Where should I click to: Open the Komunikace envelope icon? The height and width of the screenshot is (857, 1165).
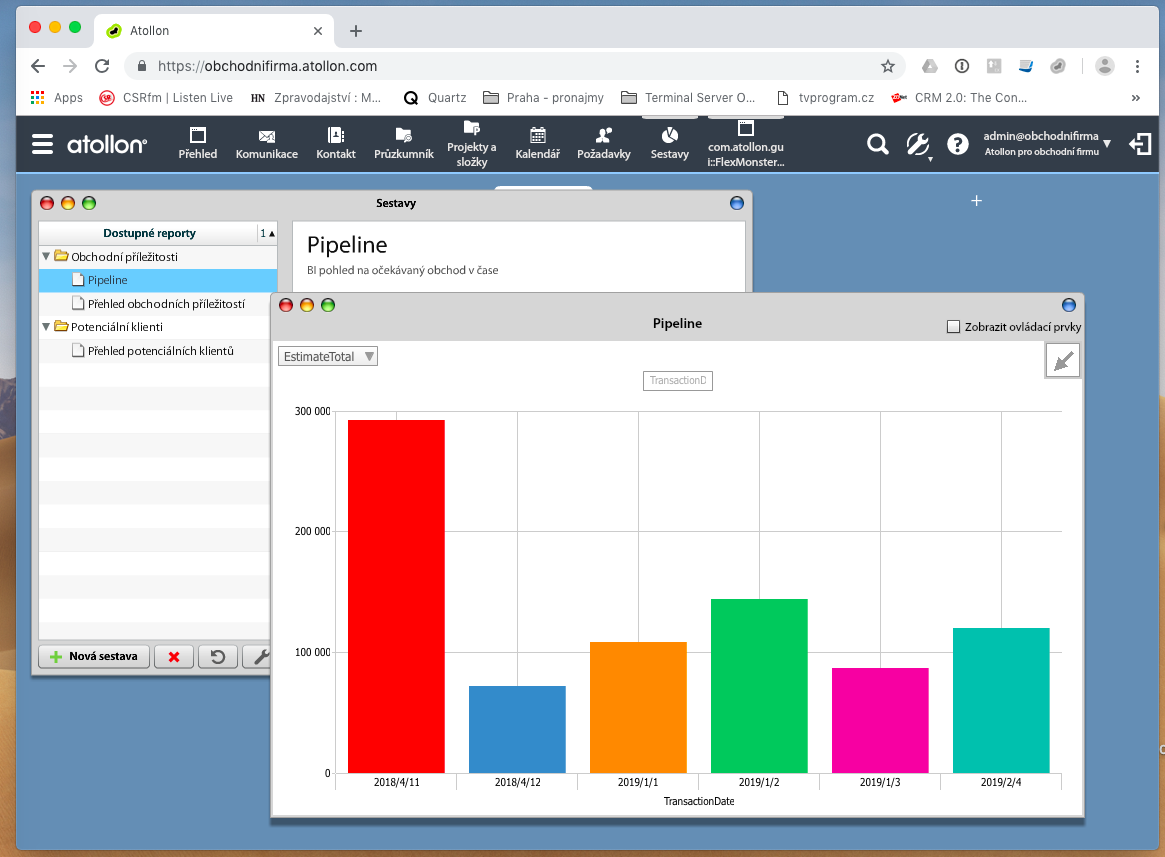266,136
